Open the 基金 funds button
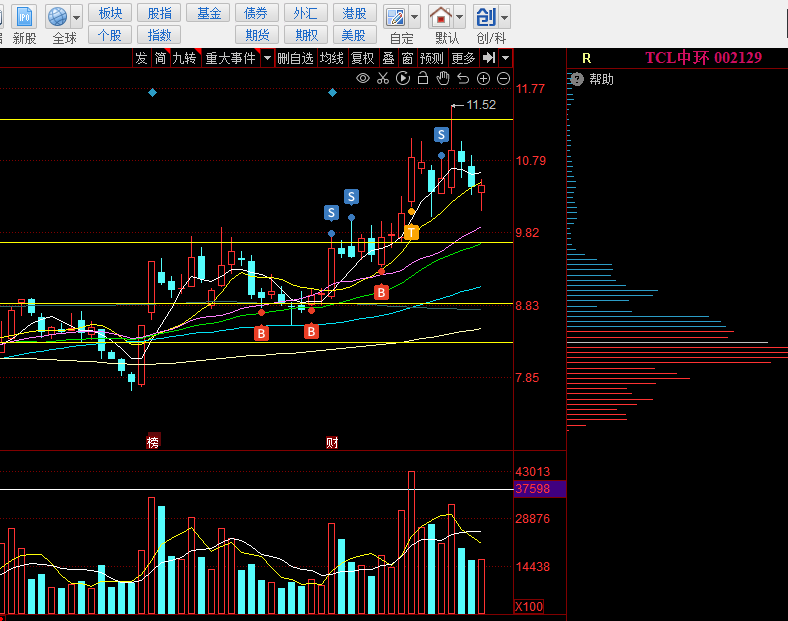The height and width of the screenshot is (621, 788). (x=208, y=13)
